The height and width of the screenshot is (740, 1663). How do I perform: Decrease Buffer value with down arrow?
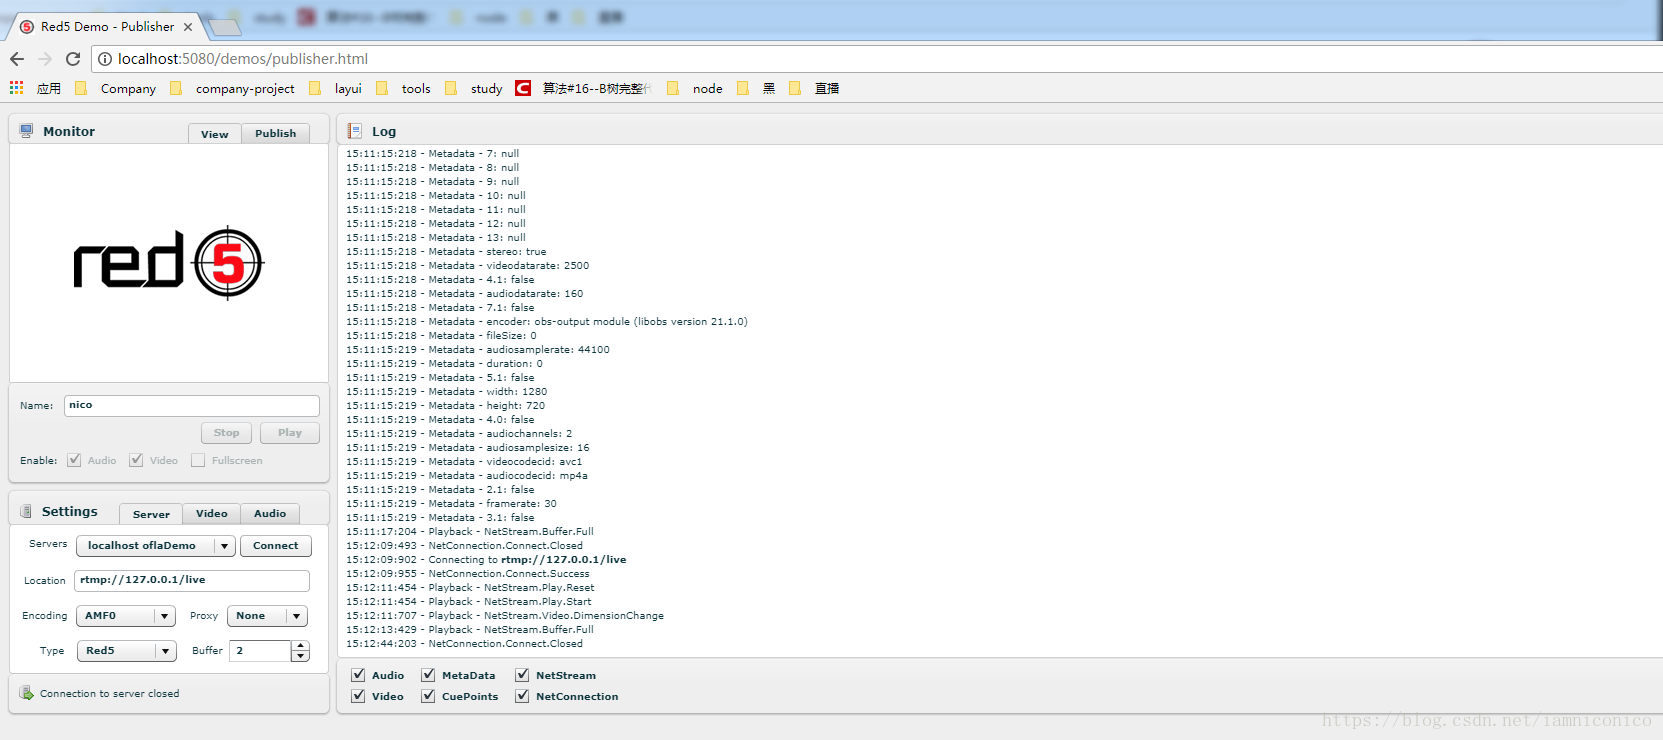[300, 656]
